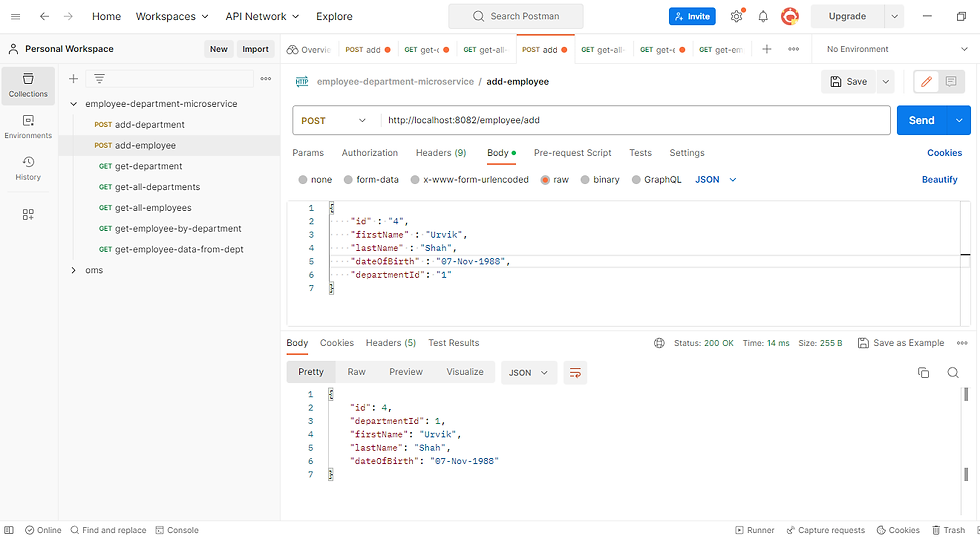Image resolution: width=980 pixels, height=539 pixels.
Task: Select the raw body type radio
Action: coord(545,180)
